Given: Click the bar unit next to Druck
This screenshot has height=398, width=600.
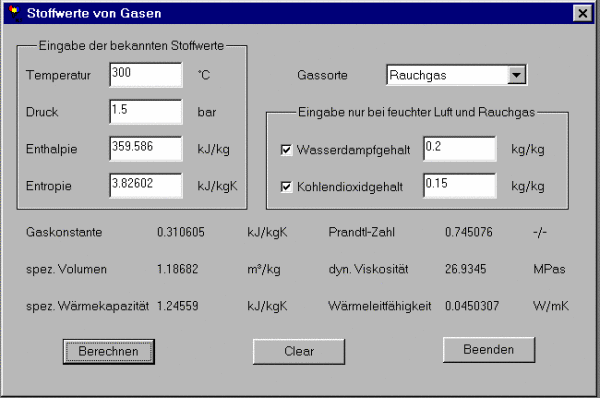Looking at the screenshot, I should [207, 112].
